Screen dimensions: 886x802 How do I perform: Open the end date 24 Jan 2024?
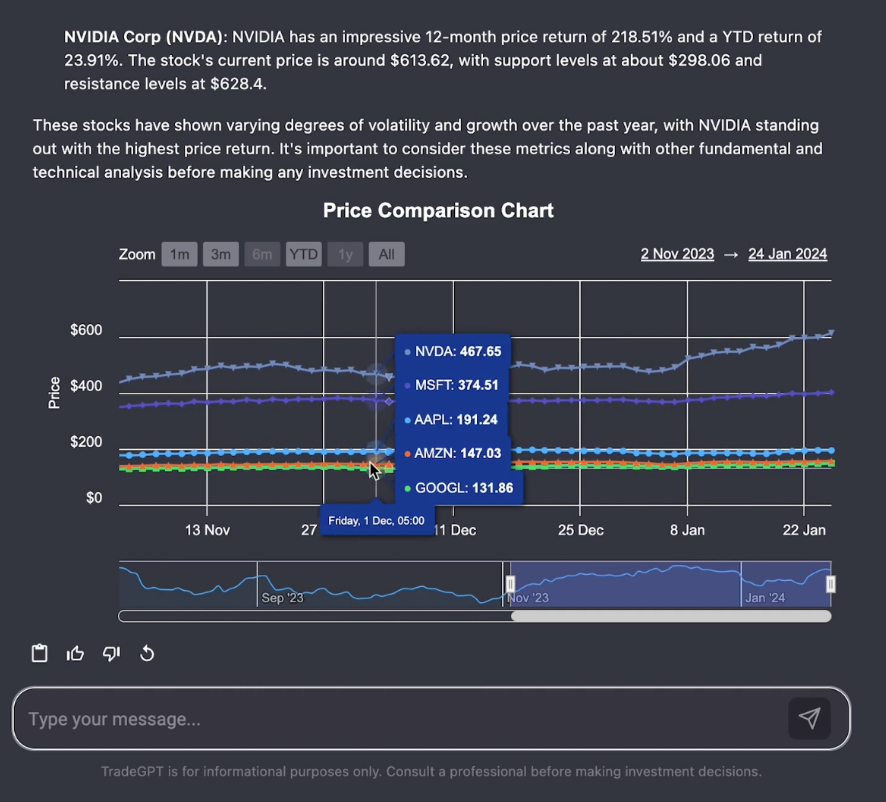[x=787, y=254]
